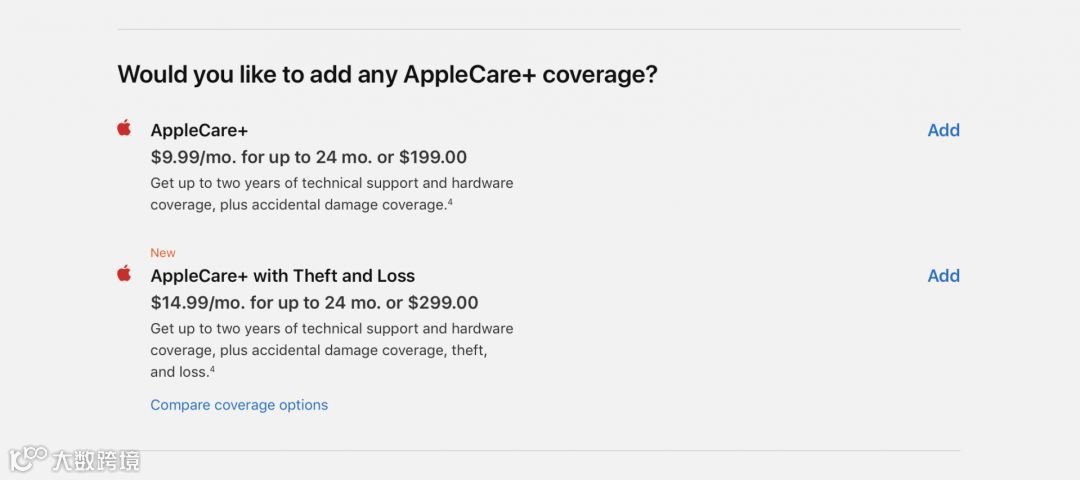The image size is (1080, 480).
Task: Select the AppleCare+ with Theft and Loss title
Action: pos(282,276)
